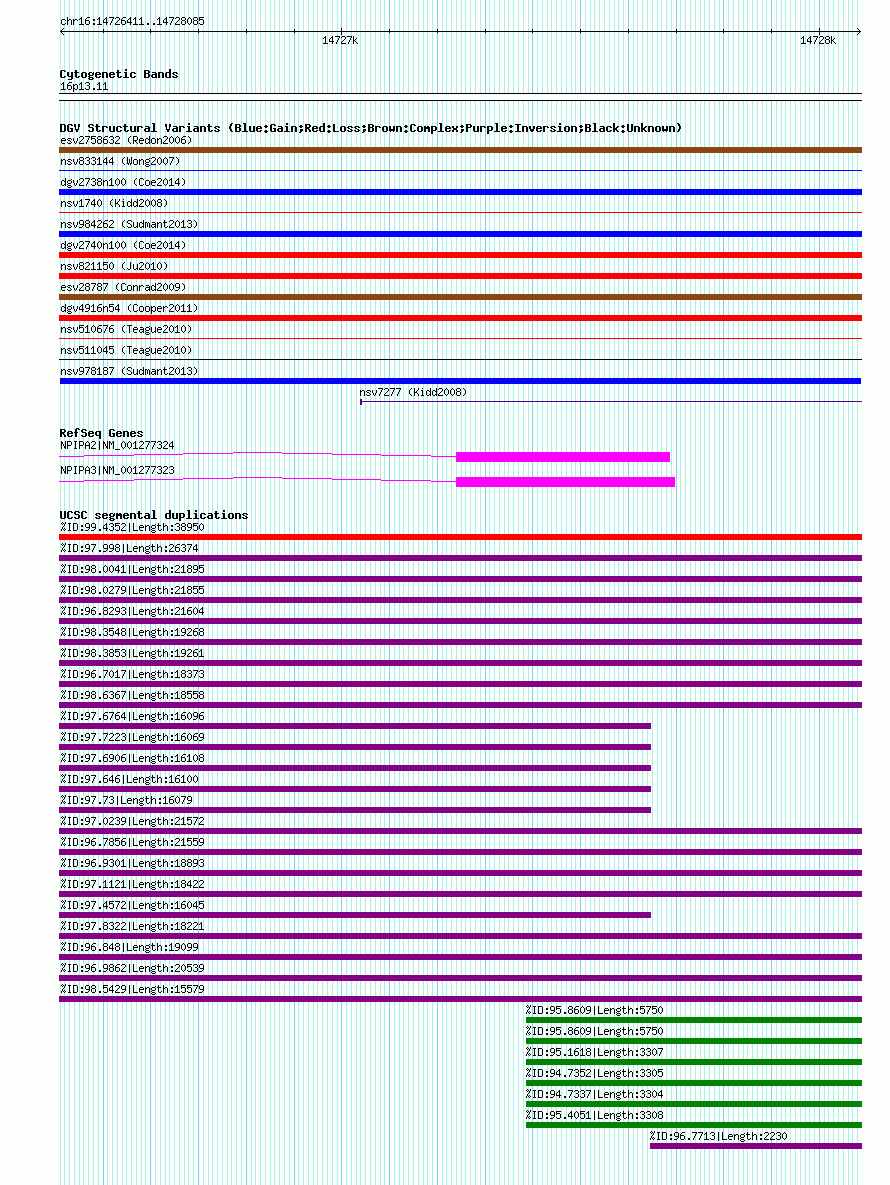Click duplication label %ID:96.9862|Length:20539
This screenshot has width=890, height=1185.
132,968
